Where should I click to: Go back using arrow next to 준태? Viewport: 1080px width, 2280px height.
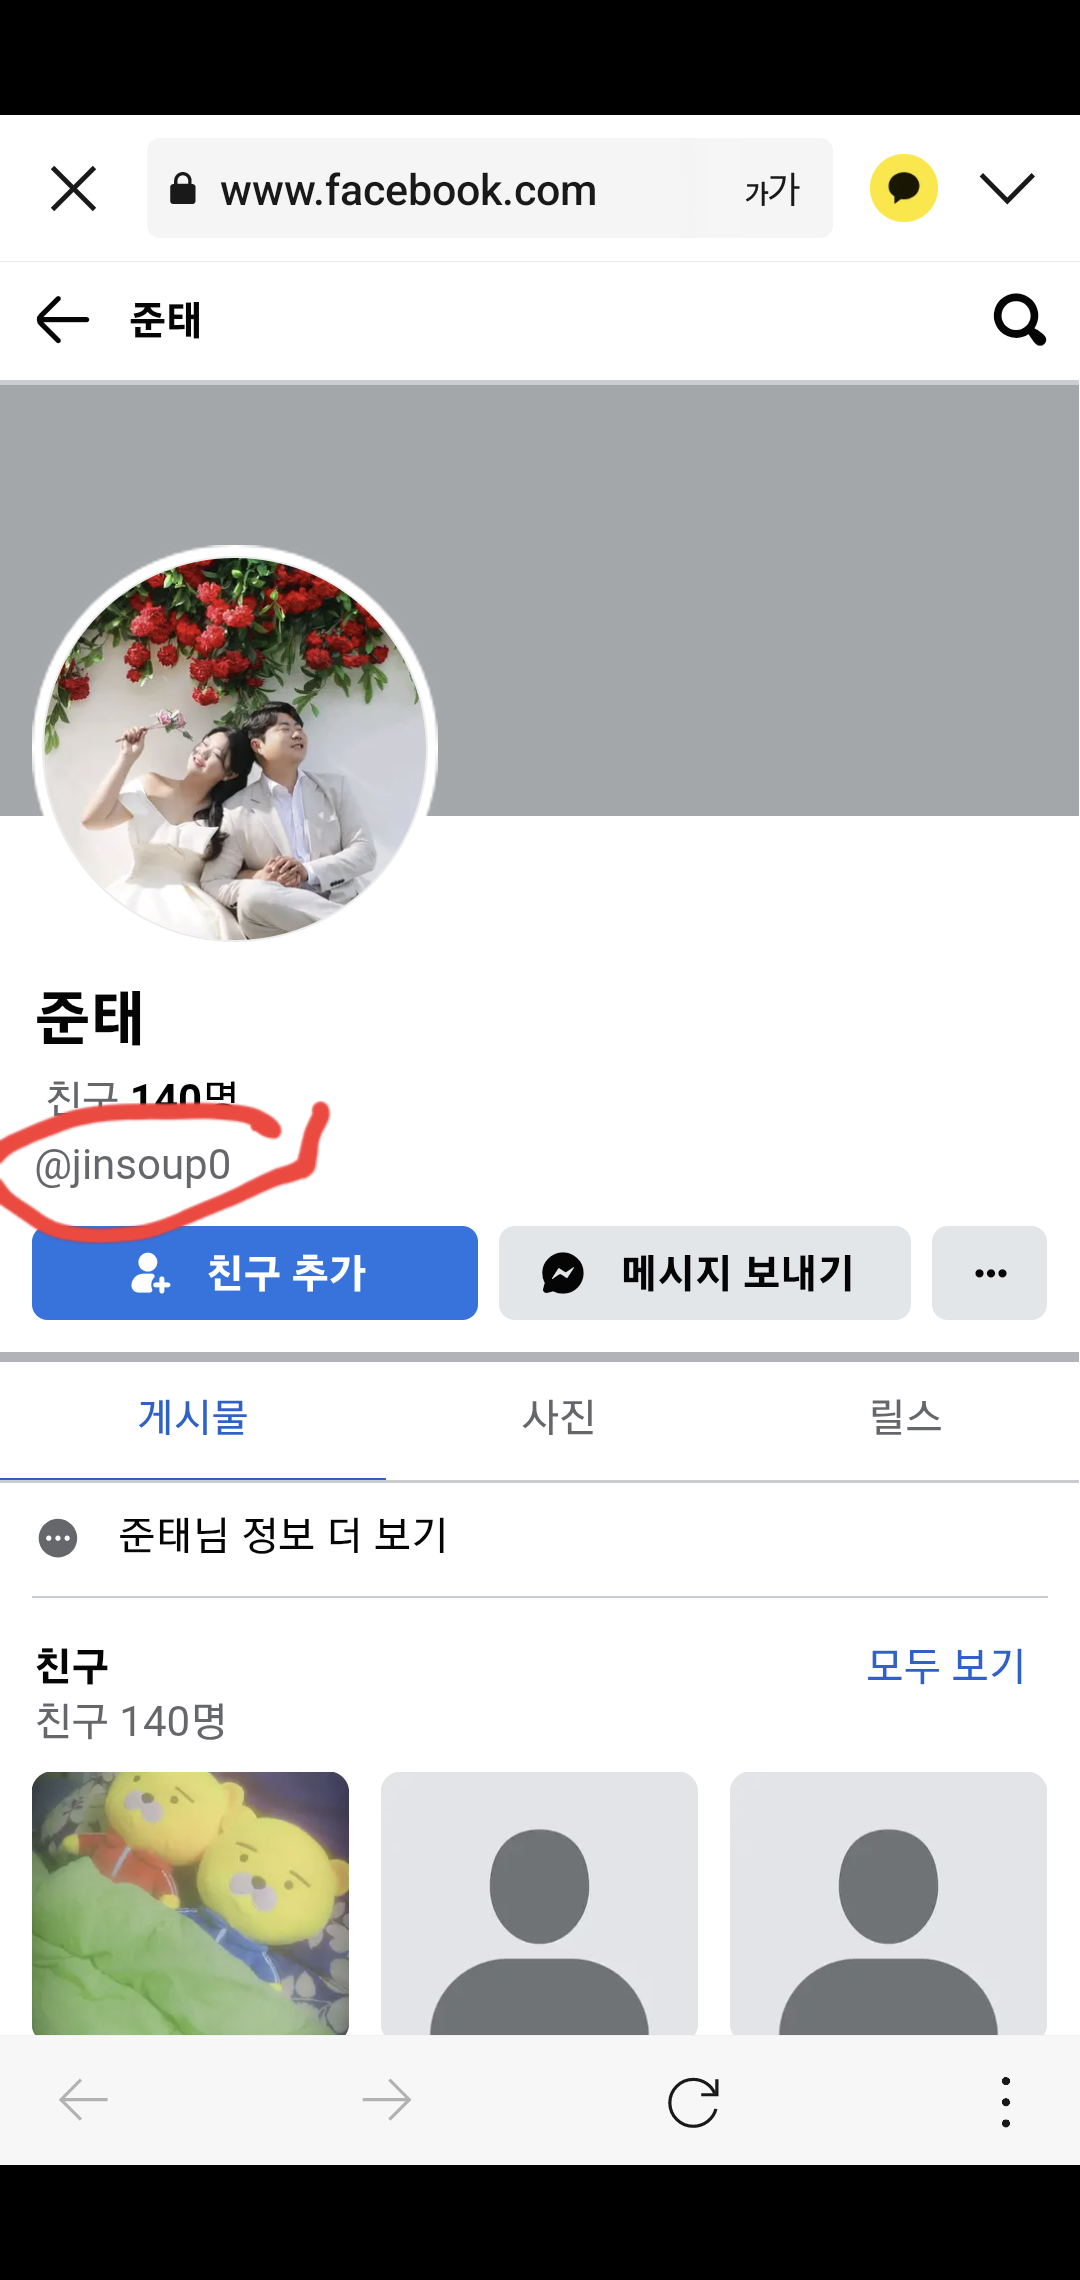point(63,320)
